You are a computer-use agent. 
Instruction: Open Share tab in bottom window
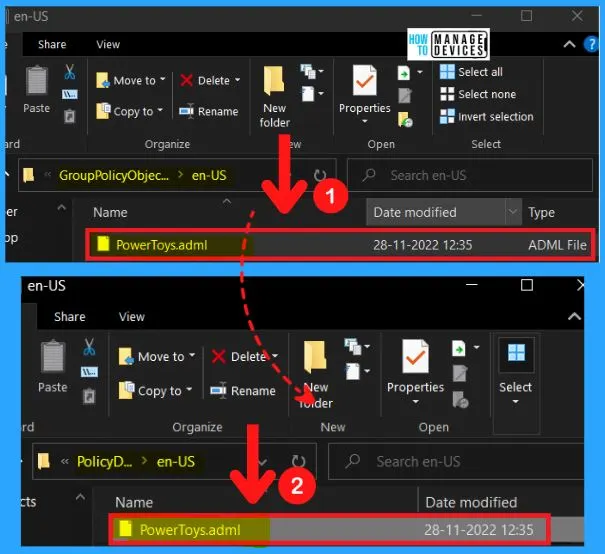click(70, 317)
